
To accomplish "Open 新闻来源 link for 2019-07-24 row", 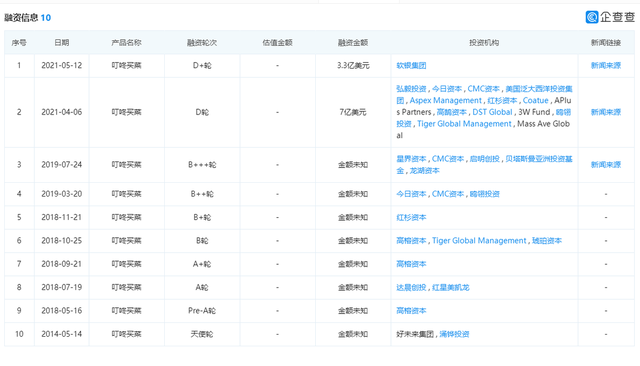I will click(x=606, y=164).
